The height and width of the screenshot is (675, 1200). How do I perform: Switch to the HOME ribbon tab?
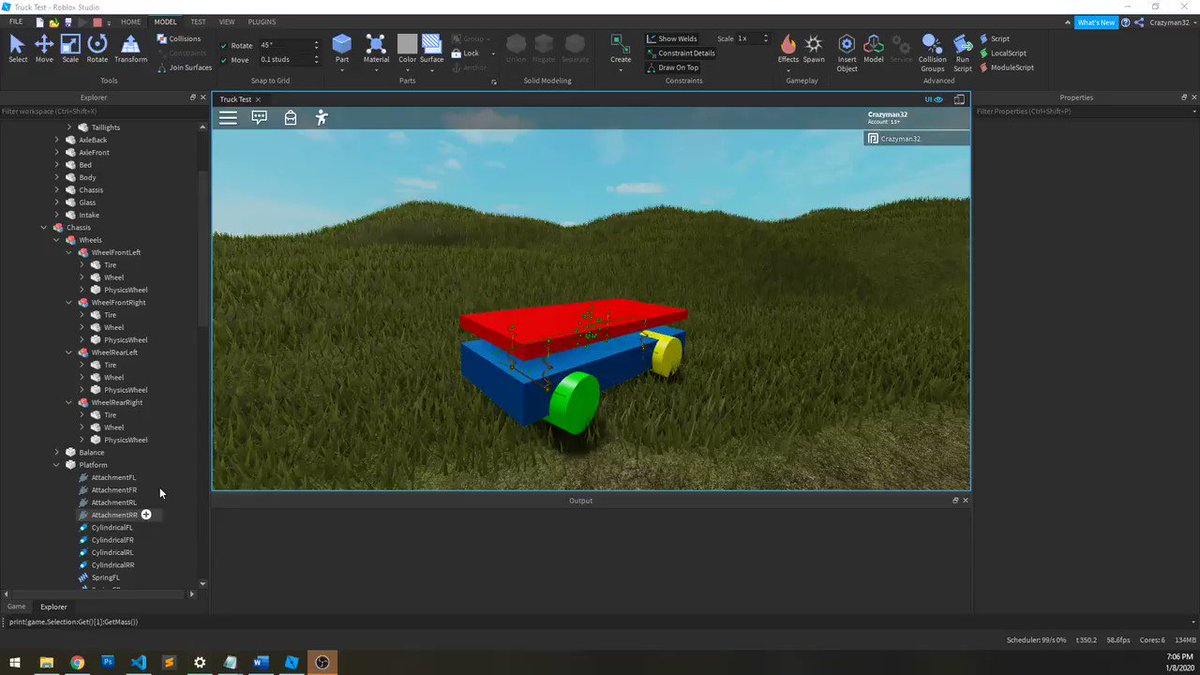pyautogui.click(x=131, y=21)
